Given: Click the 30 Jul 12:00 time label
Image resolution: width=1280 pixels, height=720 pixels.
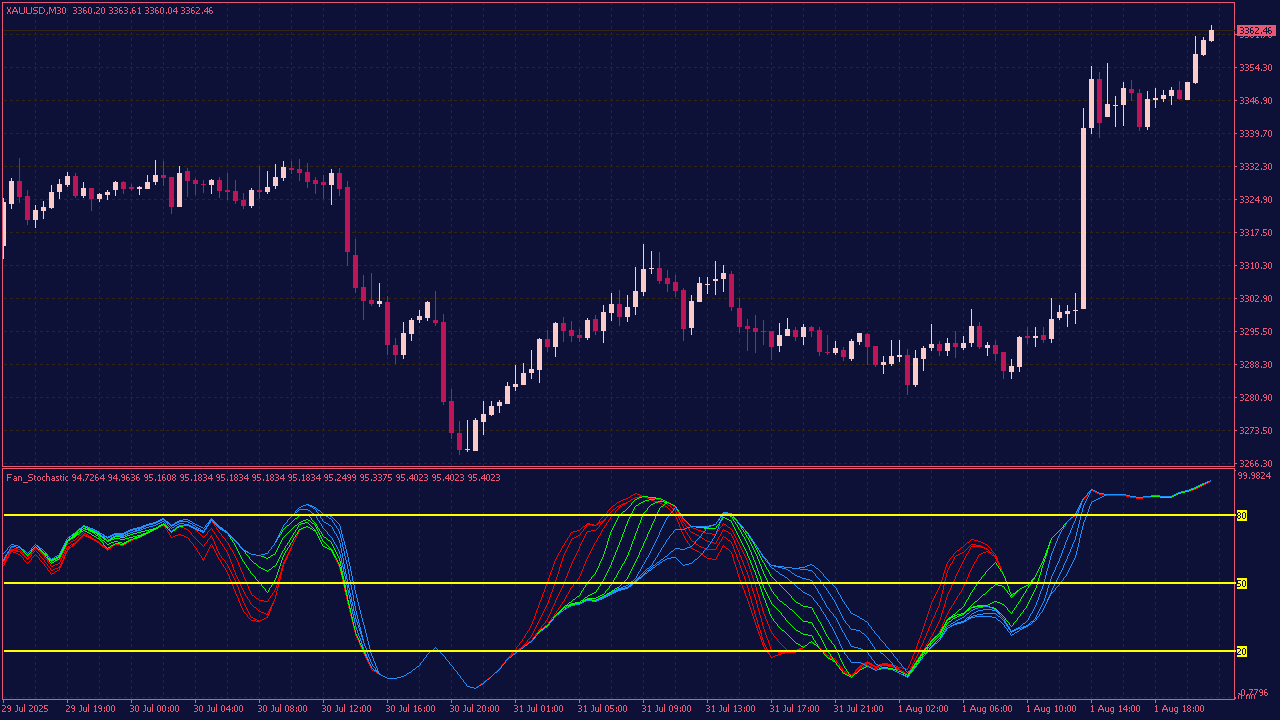Looking at the screenshot, I should pyautogui.click(x=347, y=708).
